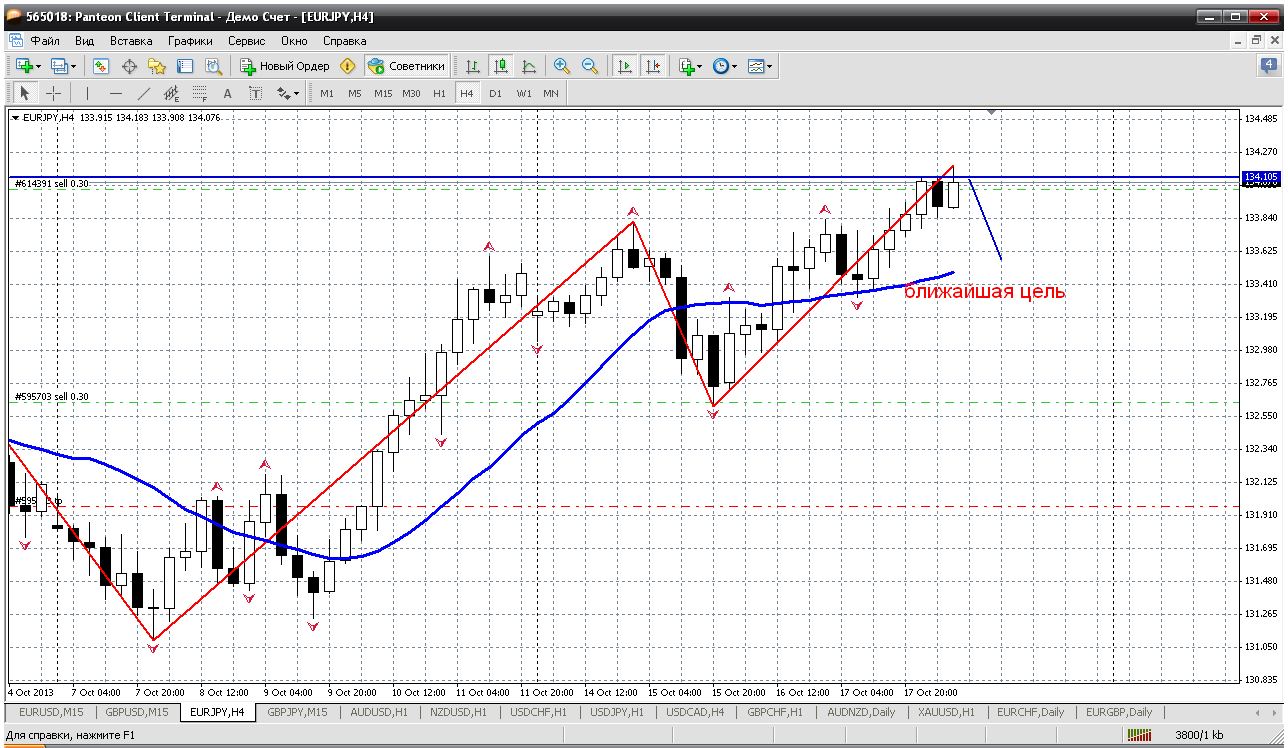The width and height of the screenshot is (1288, 748).
Task: Select the equidistant channel tool
Action: [171, 93]
